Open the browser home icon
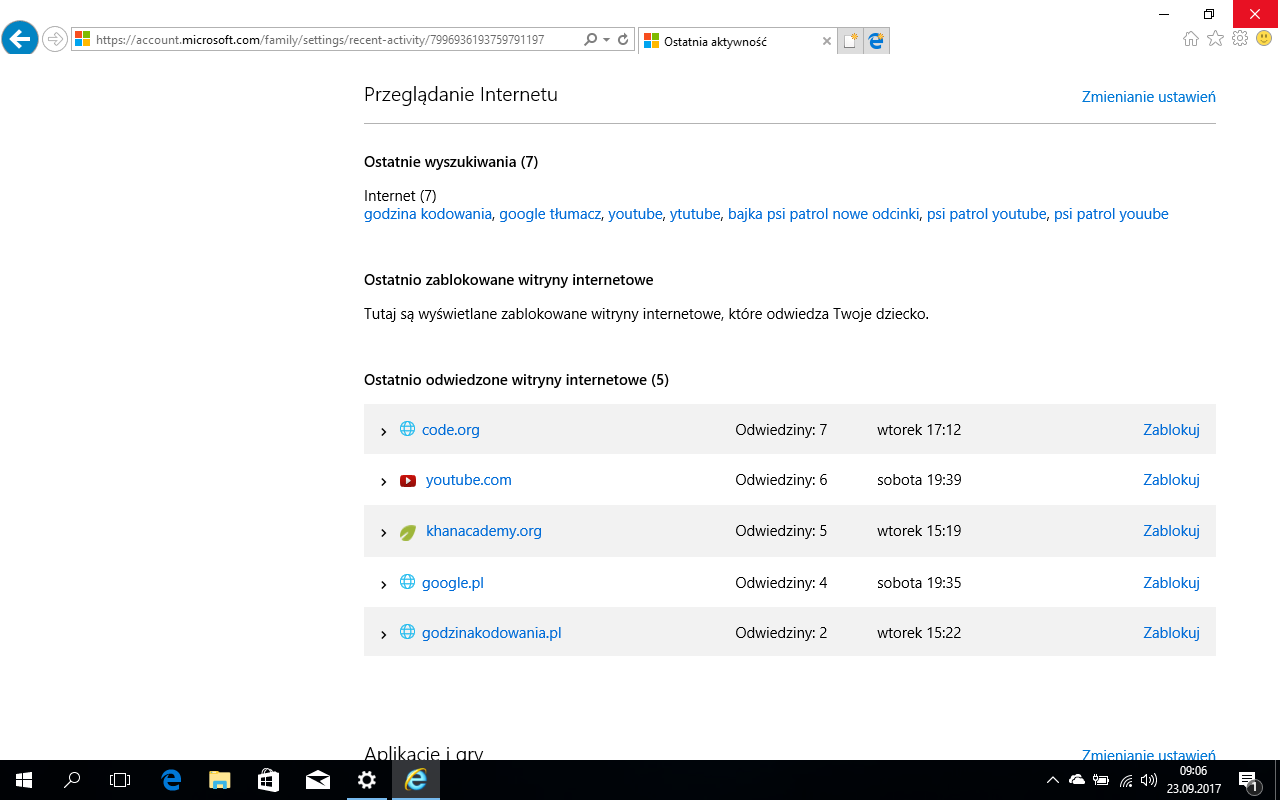This screenshot has height=800, width=1280. (1190, 39)
